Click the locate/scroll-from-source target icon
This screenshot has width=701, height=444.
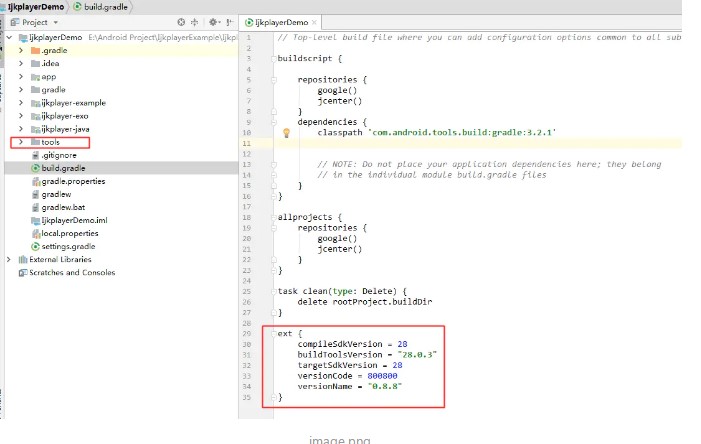181,21
